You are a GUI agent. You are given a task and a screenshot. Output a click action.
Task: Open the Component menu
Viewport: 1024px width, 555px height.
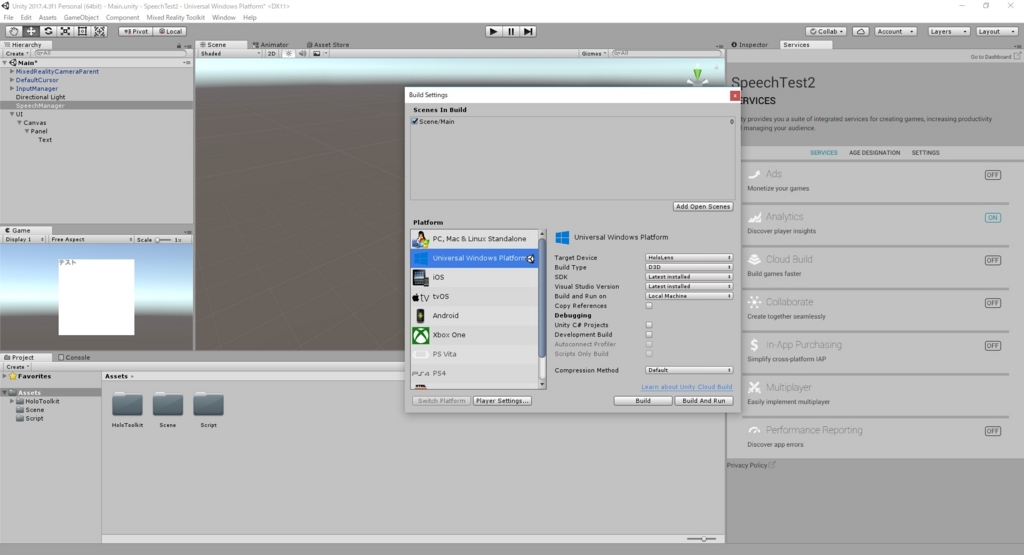coord(122,18)
